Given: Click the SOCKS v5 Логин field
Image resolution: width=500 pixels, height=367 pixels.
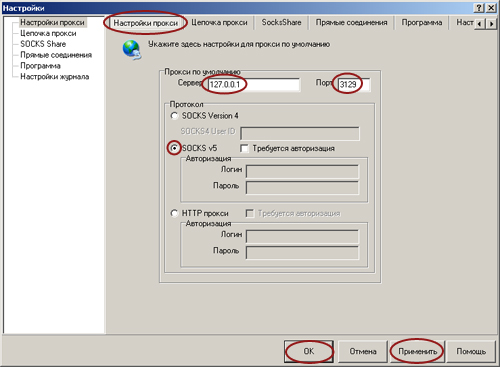Looking at the screenshot, I should tap(302, 171).
